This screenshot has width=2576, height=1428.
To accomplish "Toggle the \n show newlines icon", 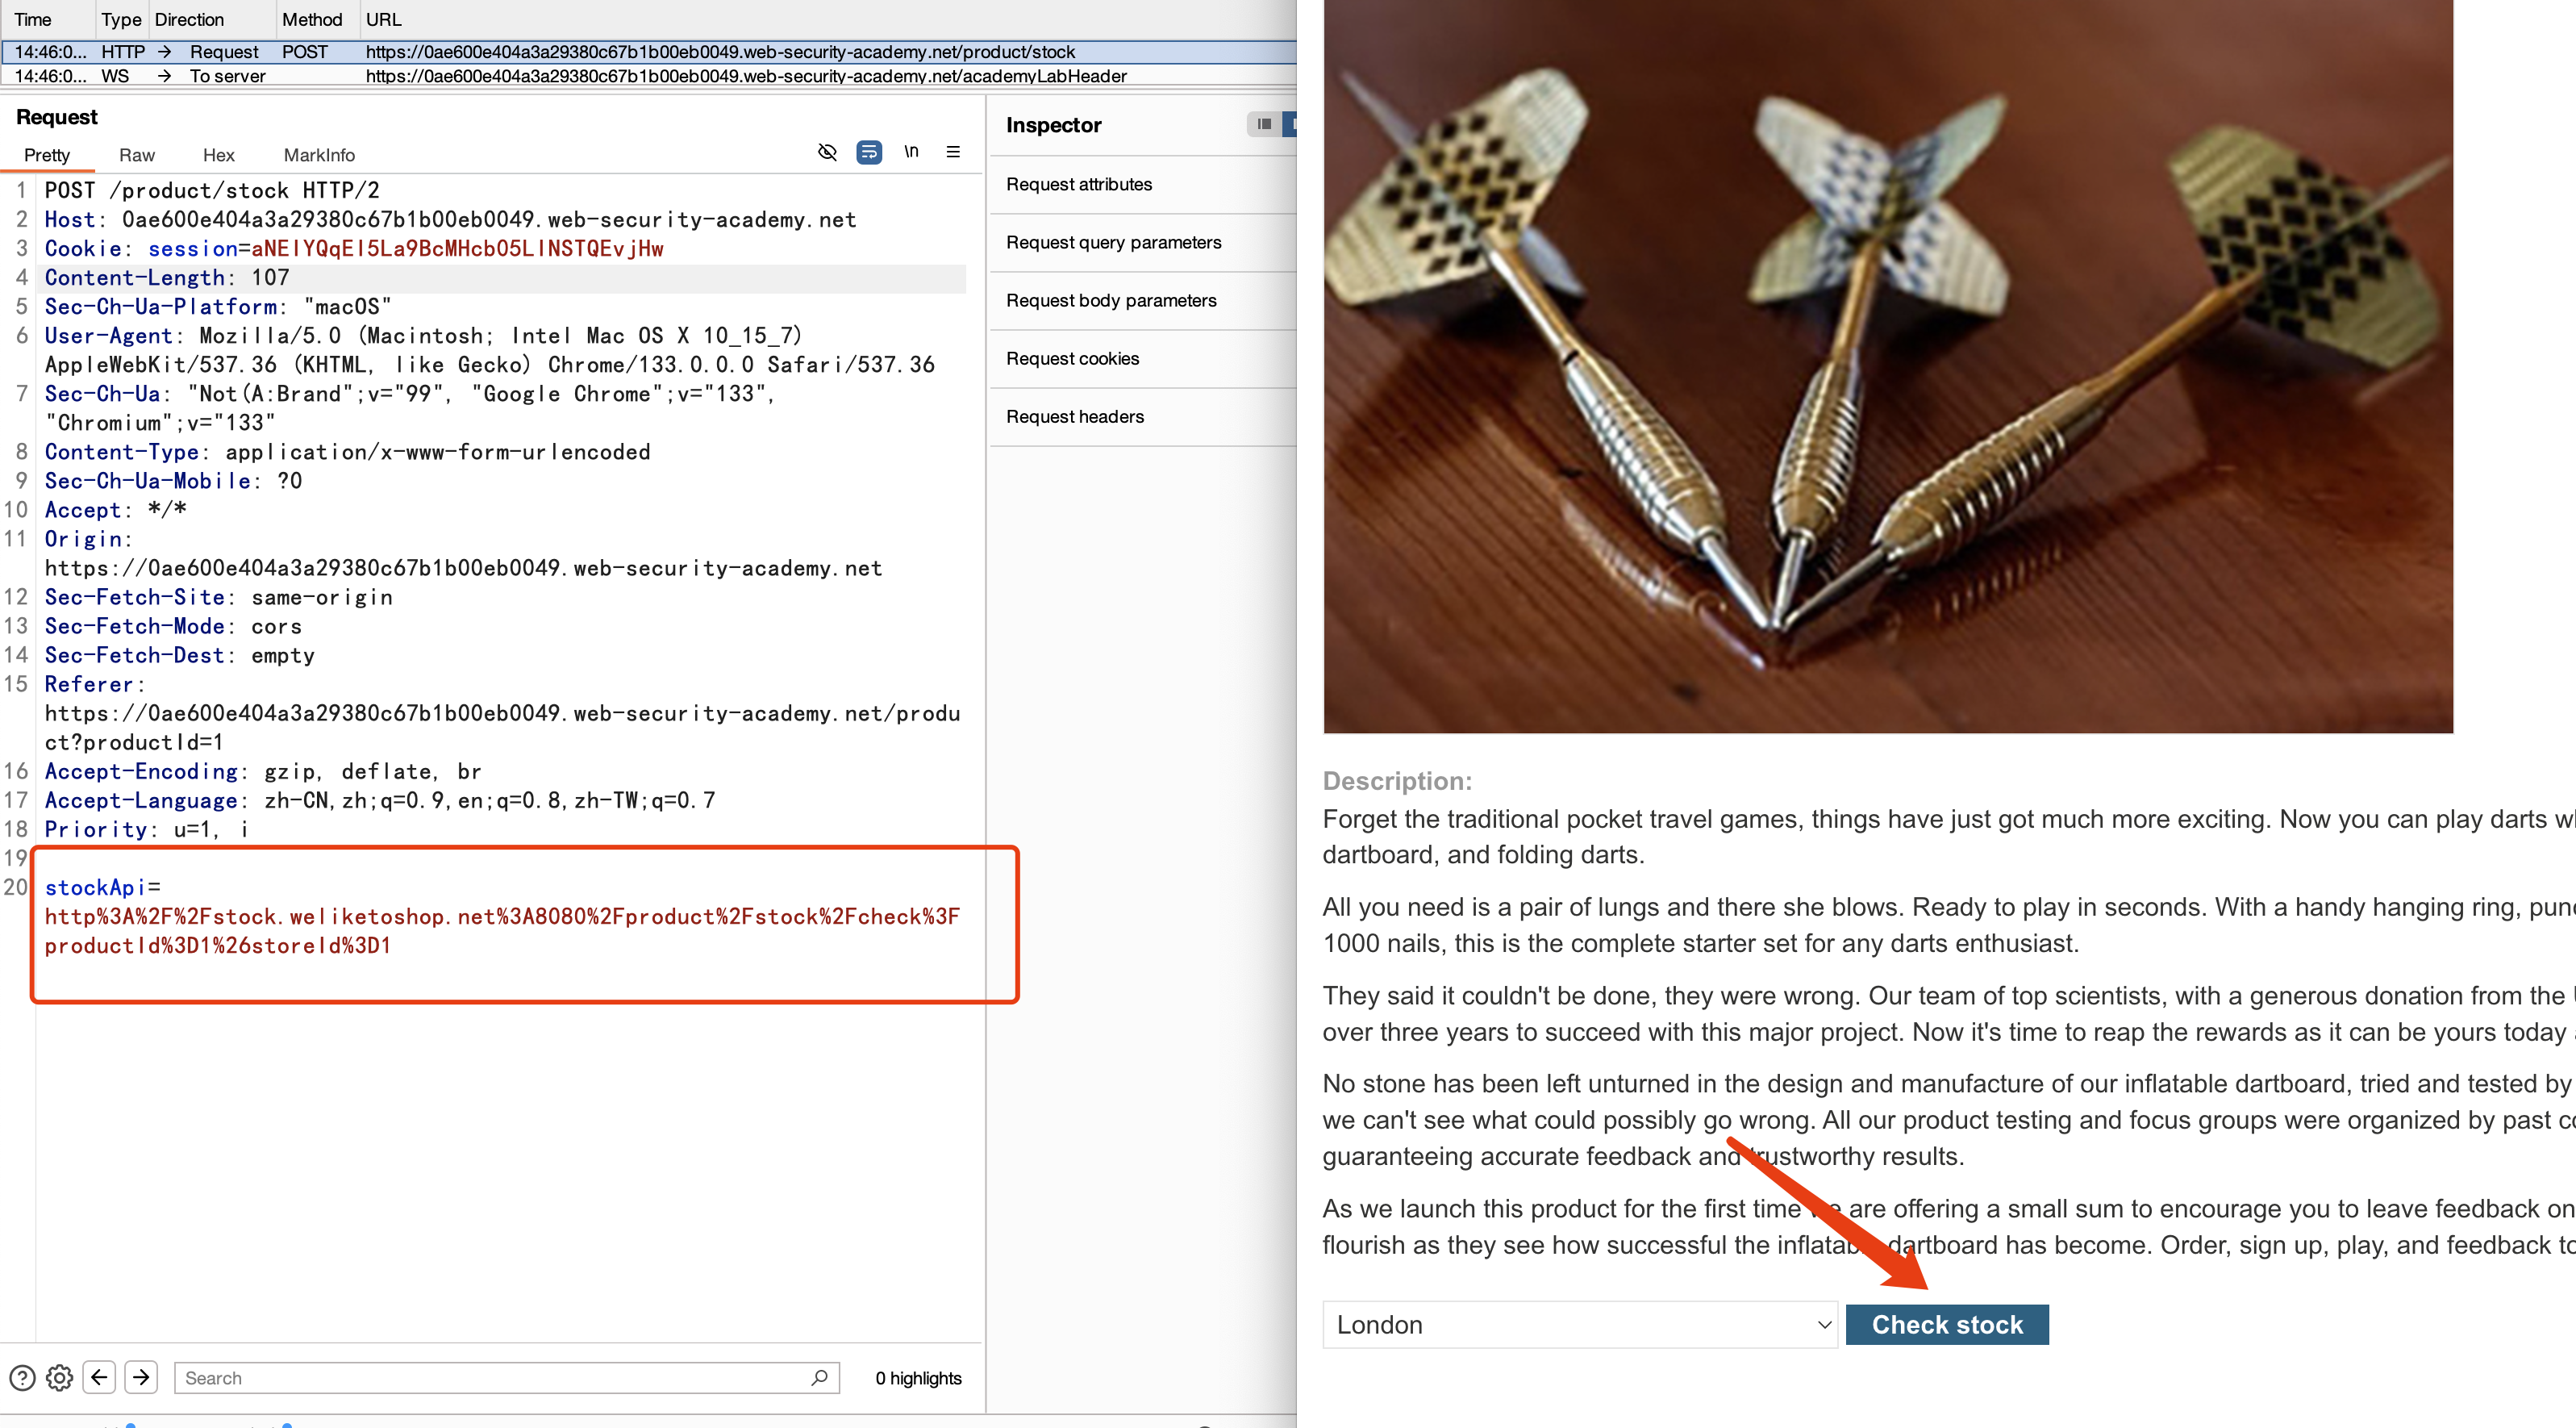I will (x=911, y=152).
